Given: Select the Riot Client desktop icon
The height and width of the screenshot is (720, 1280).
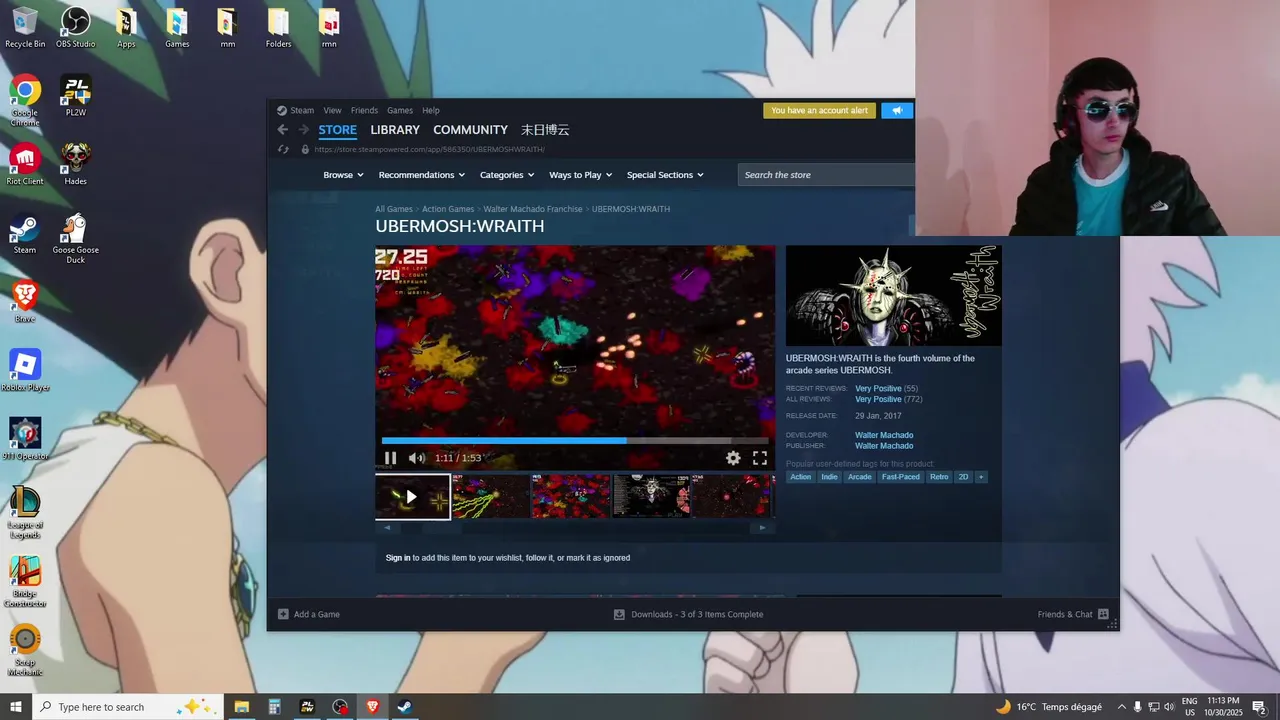Looking at the screenshot, I should 25,165.
